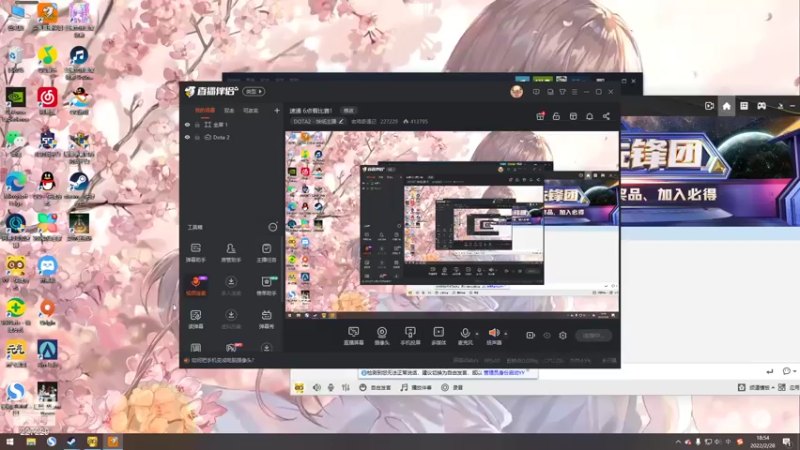Screen dimensions: 800x450
Task: Open the skin (shirt) icon in title bar
Action: coord(562,92)
